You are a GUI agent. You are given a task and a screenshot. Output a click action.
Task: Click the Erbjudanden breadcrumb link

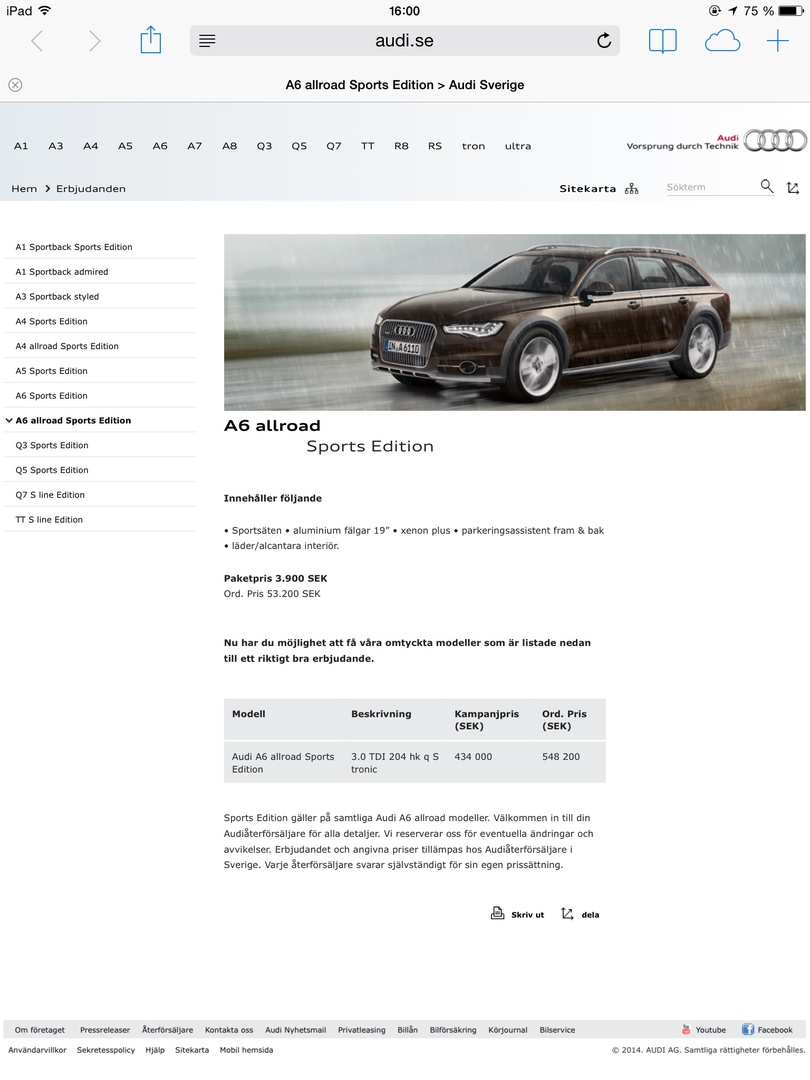click(91, 189)
